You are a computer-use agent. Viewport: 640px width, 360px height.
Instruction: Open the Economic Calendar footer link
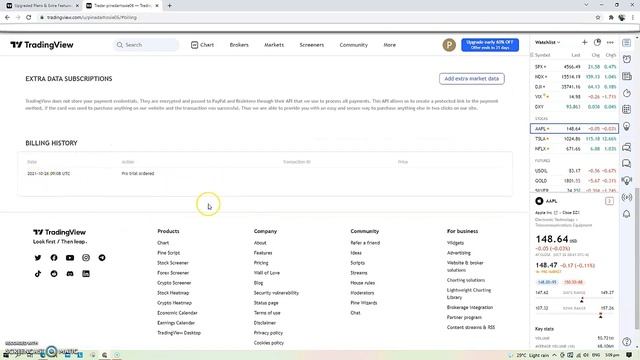point(177,313)
